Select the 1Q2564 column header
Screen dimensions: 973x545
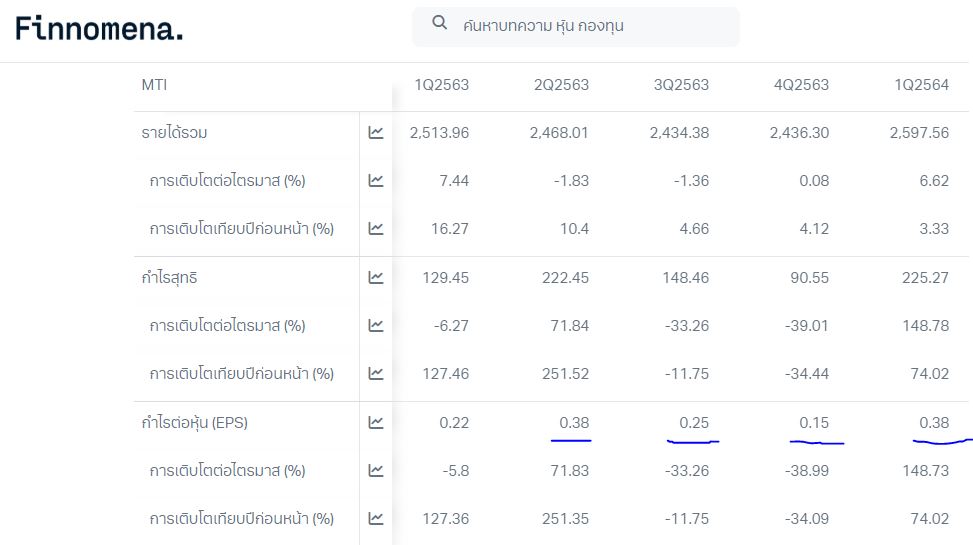pyautogui.click(x=922, y=85)
